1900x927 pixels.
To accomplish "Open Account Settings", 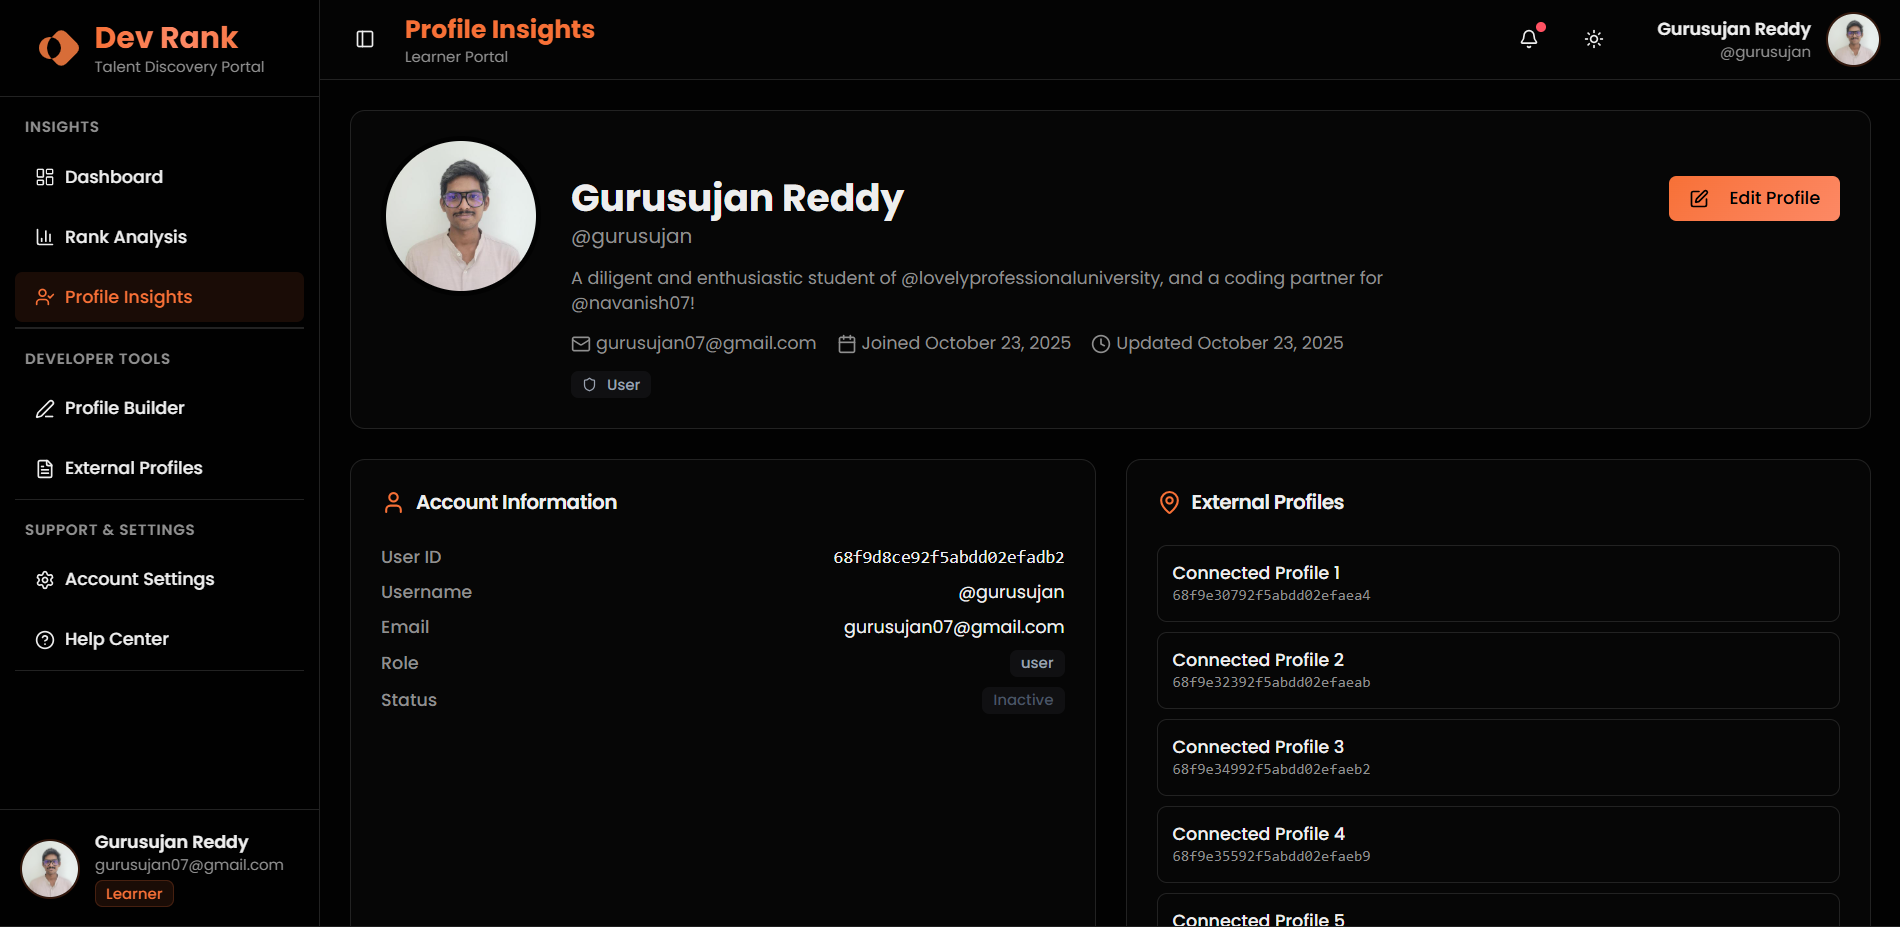I will [159, 579].
